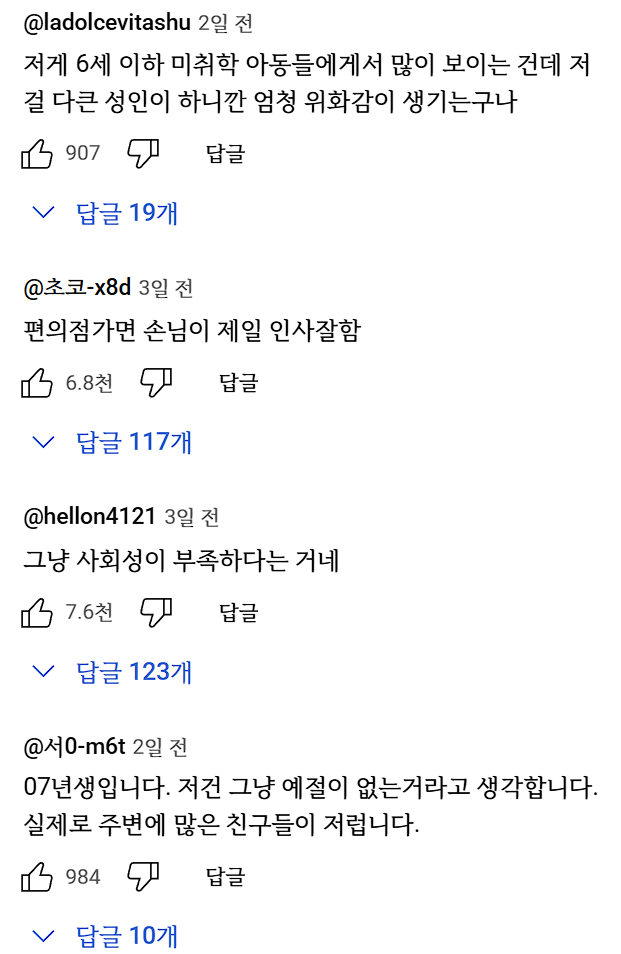Open the @ladolcevitashu channel link
621x954 pixels.
(x=107, y=22)
